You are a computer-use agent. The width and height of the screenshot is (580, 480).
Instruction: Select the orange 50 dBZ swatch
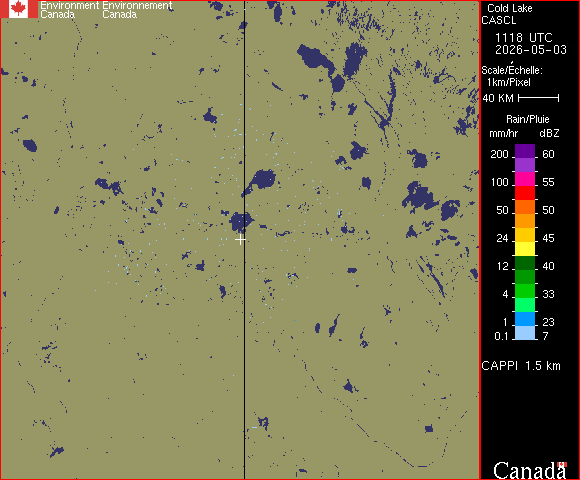525,207
